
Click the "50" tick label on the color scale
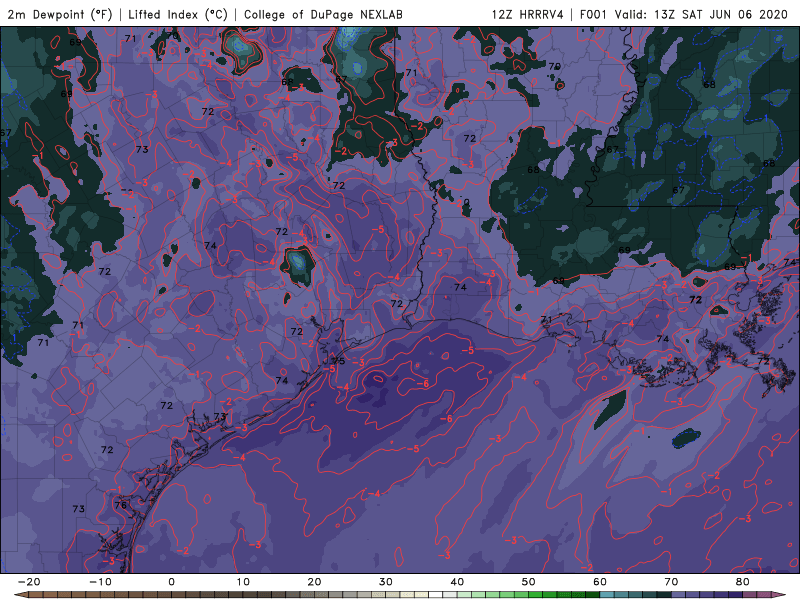point(529,582)
